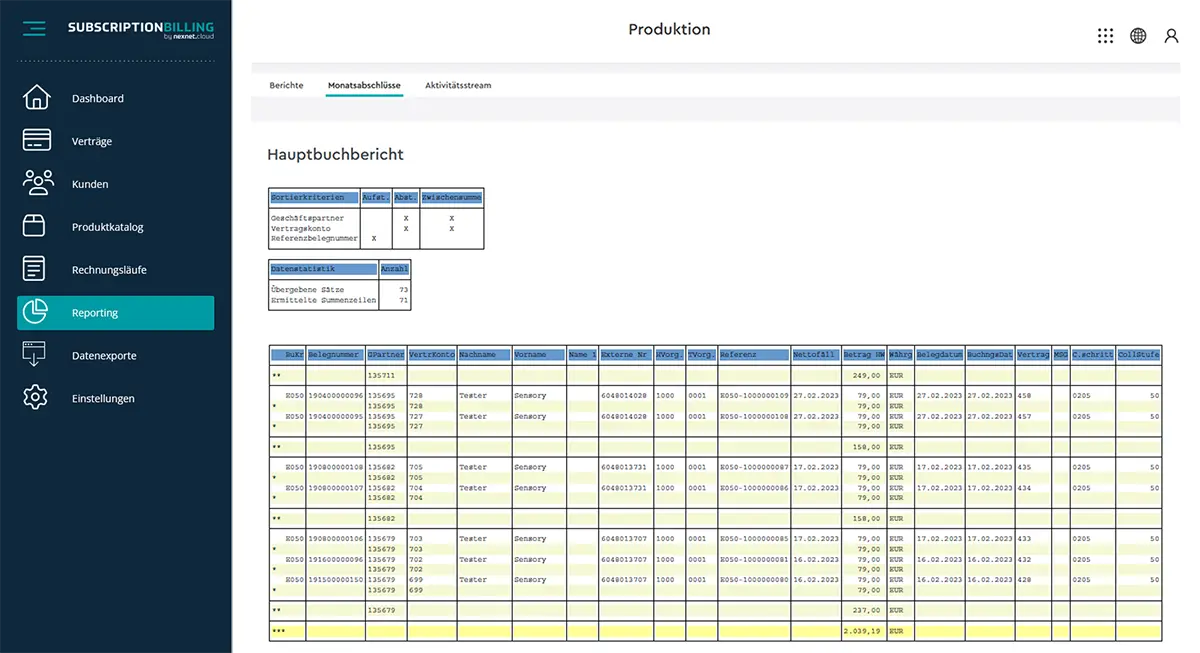Open the Einstellungen gear icon
This screenshot has width=1200, height=653.
(x=35, y=398)
